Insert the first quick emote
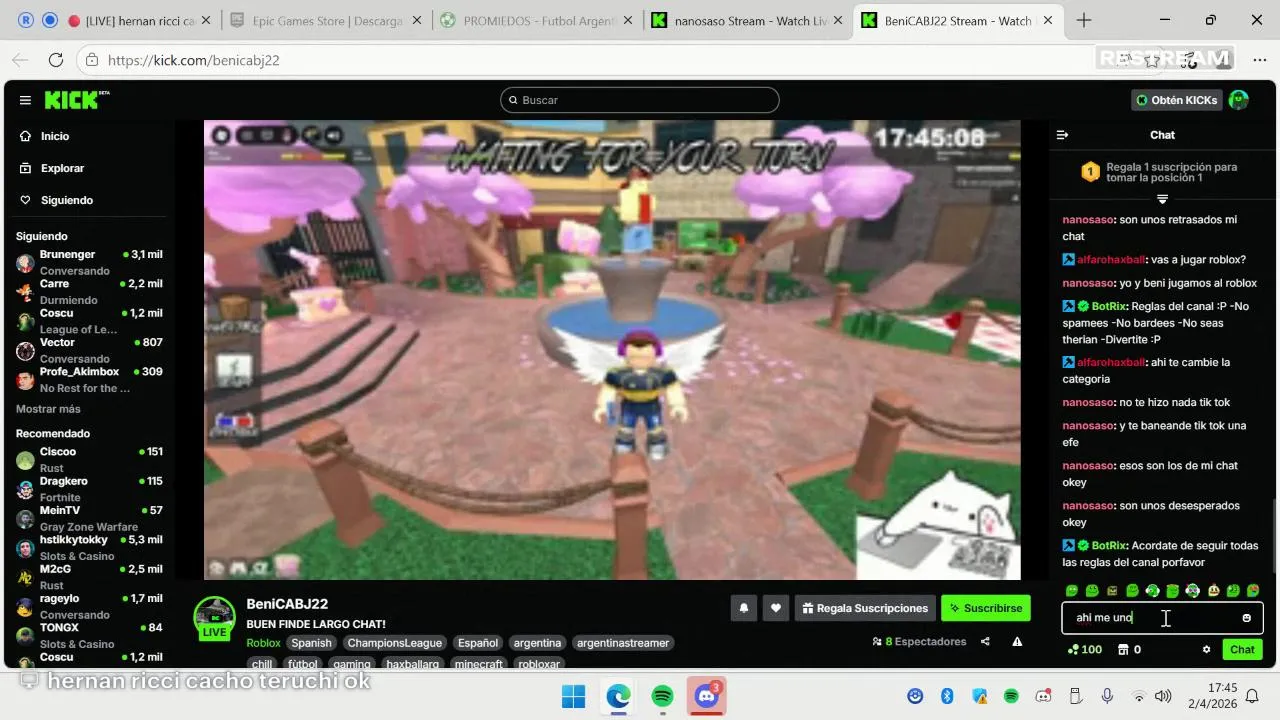 tap(1072, 591)
